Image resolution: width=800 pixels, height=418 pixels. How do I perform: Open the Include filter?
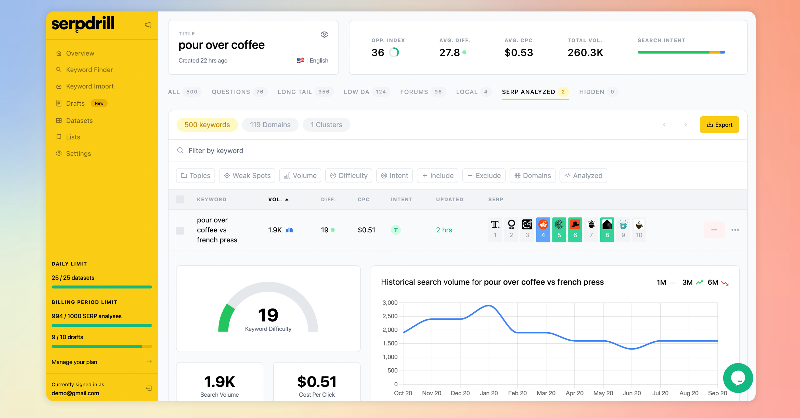coord(438,176)
